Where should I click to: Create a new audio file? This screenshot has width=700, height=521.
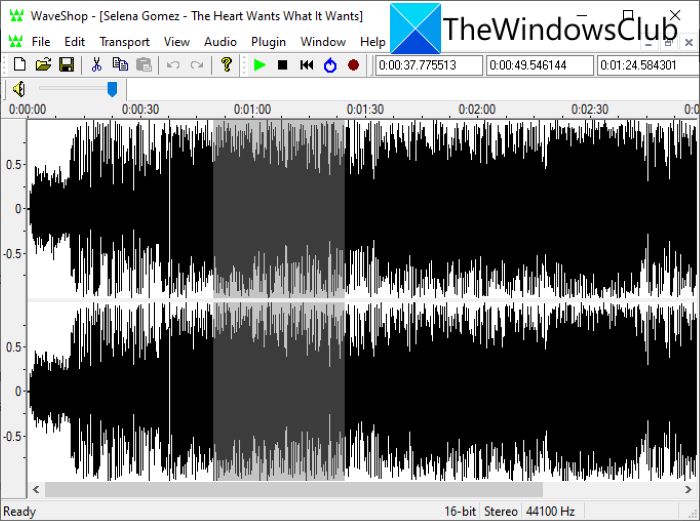(20, 65)
